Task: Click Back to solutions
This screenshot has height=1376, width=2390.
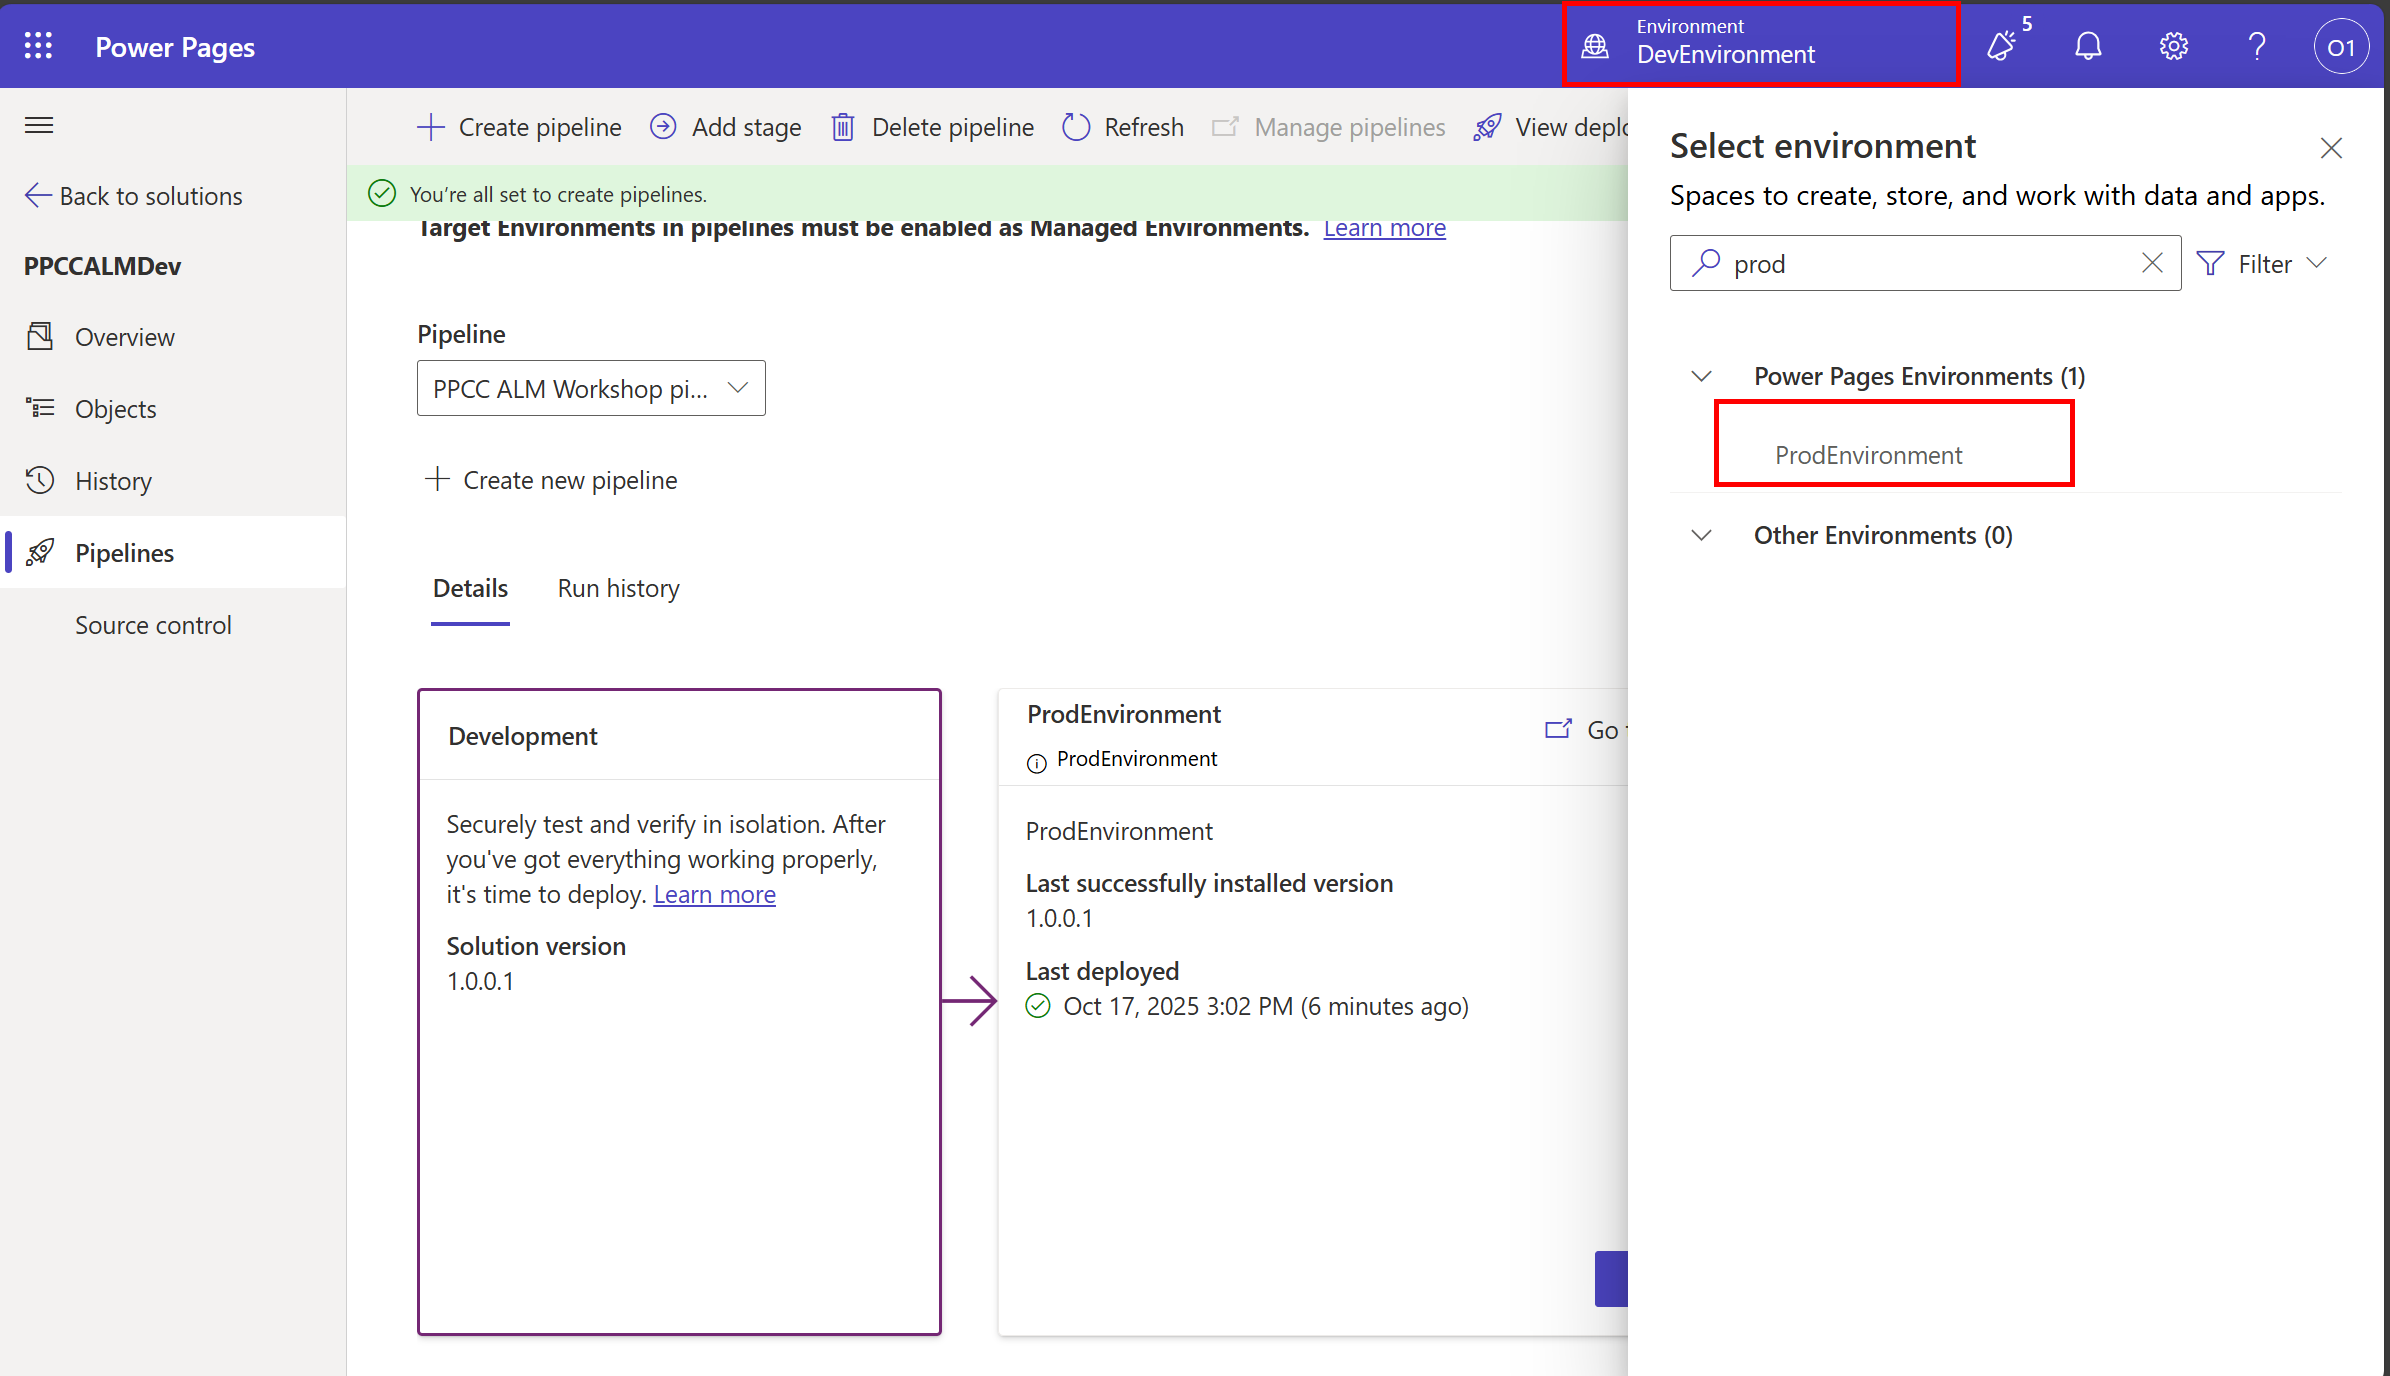Action: (x=134, y=196)
